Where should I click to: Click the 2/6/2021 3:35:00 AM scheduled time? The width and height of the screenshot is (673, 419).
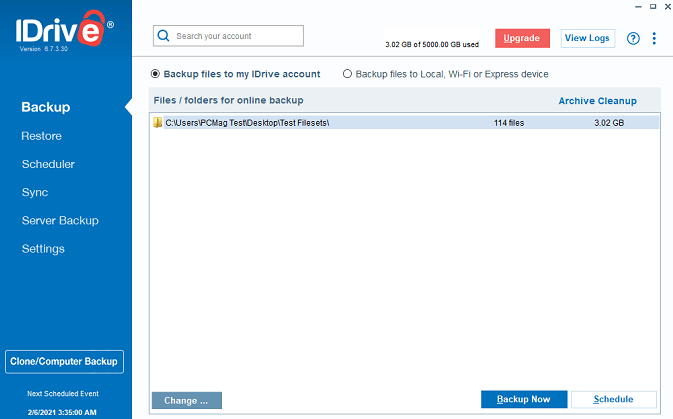[x=62, y=413]
